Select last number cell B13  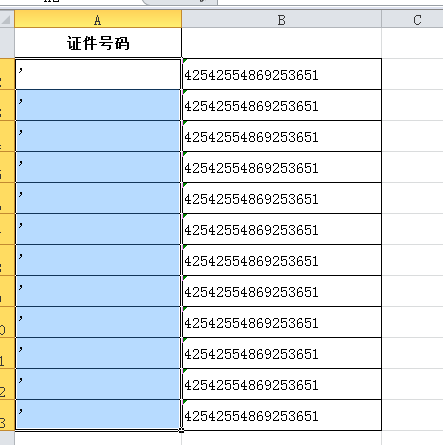coord(282,415)
